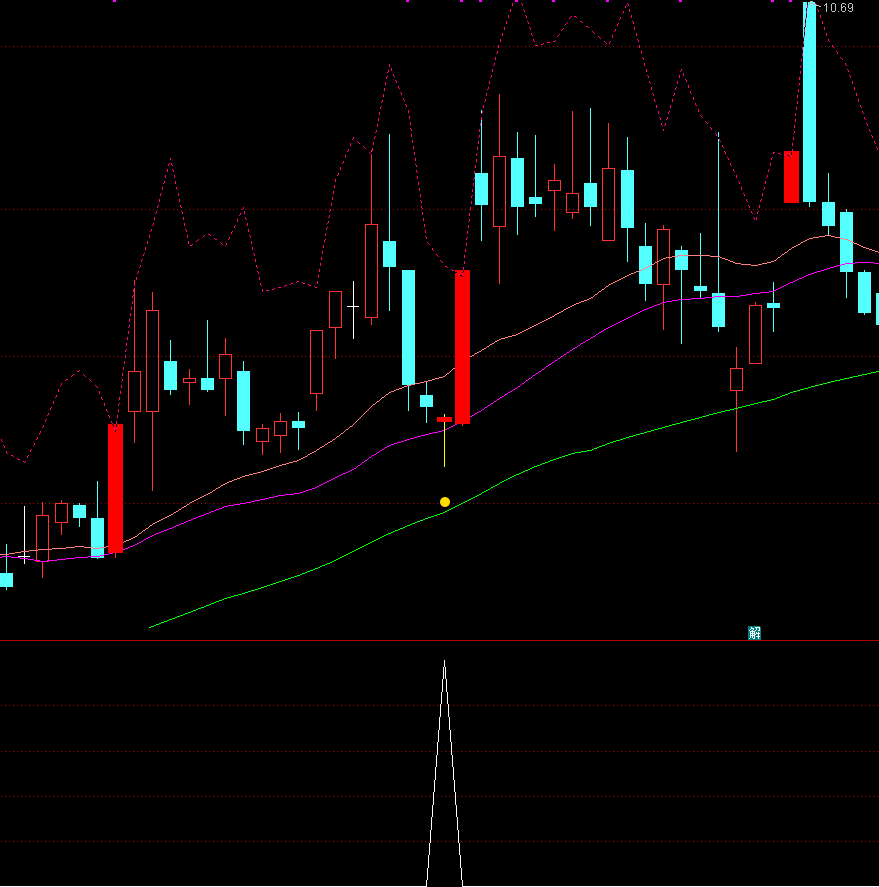
Task: Click the tallest cyan candlestick near 10.69
Action: (809, 100)
